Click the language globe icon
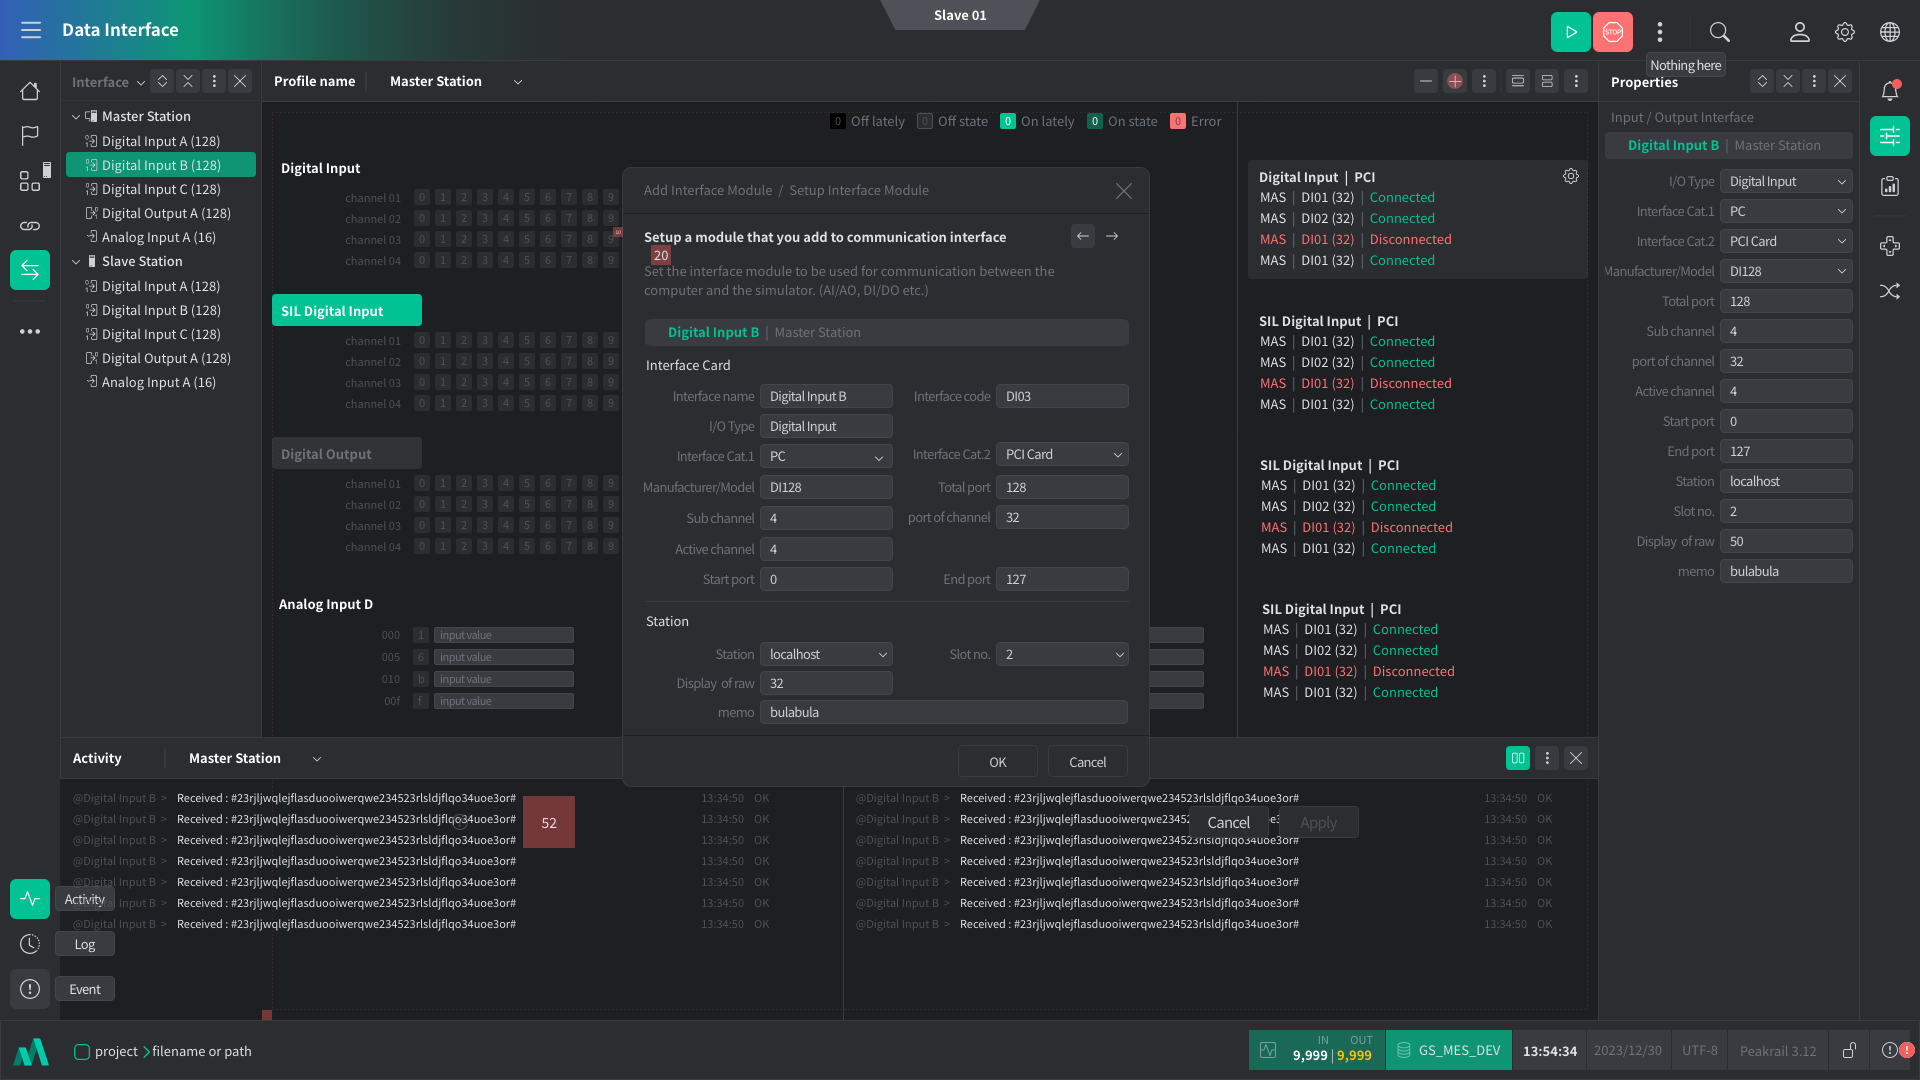 click(1889, 32)
